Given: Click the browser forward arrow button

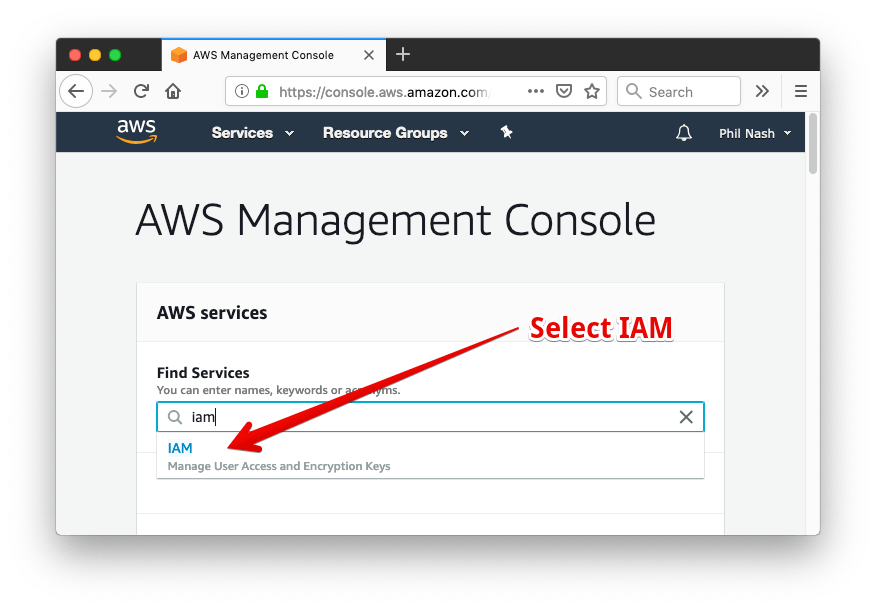Looking at the screenshot, I should [109, 91].
